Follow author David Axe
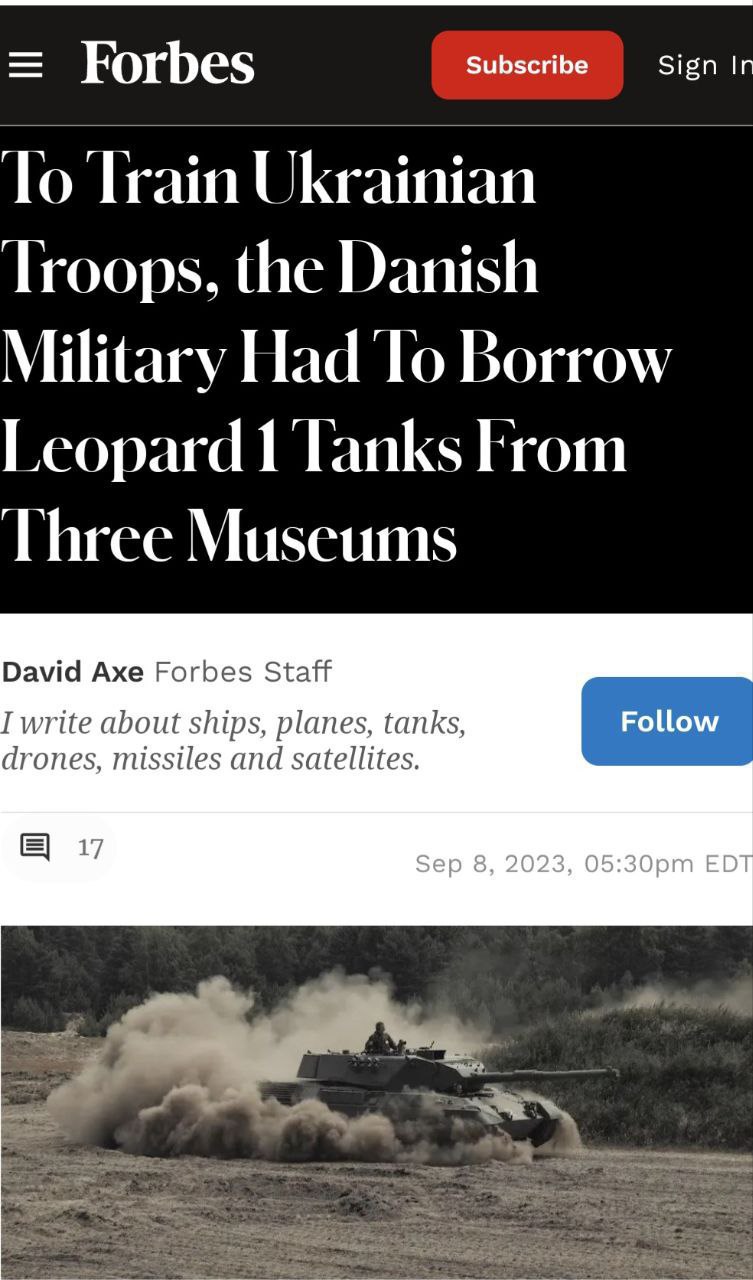 pyautogui.click(x=667, y=721)
